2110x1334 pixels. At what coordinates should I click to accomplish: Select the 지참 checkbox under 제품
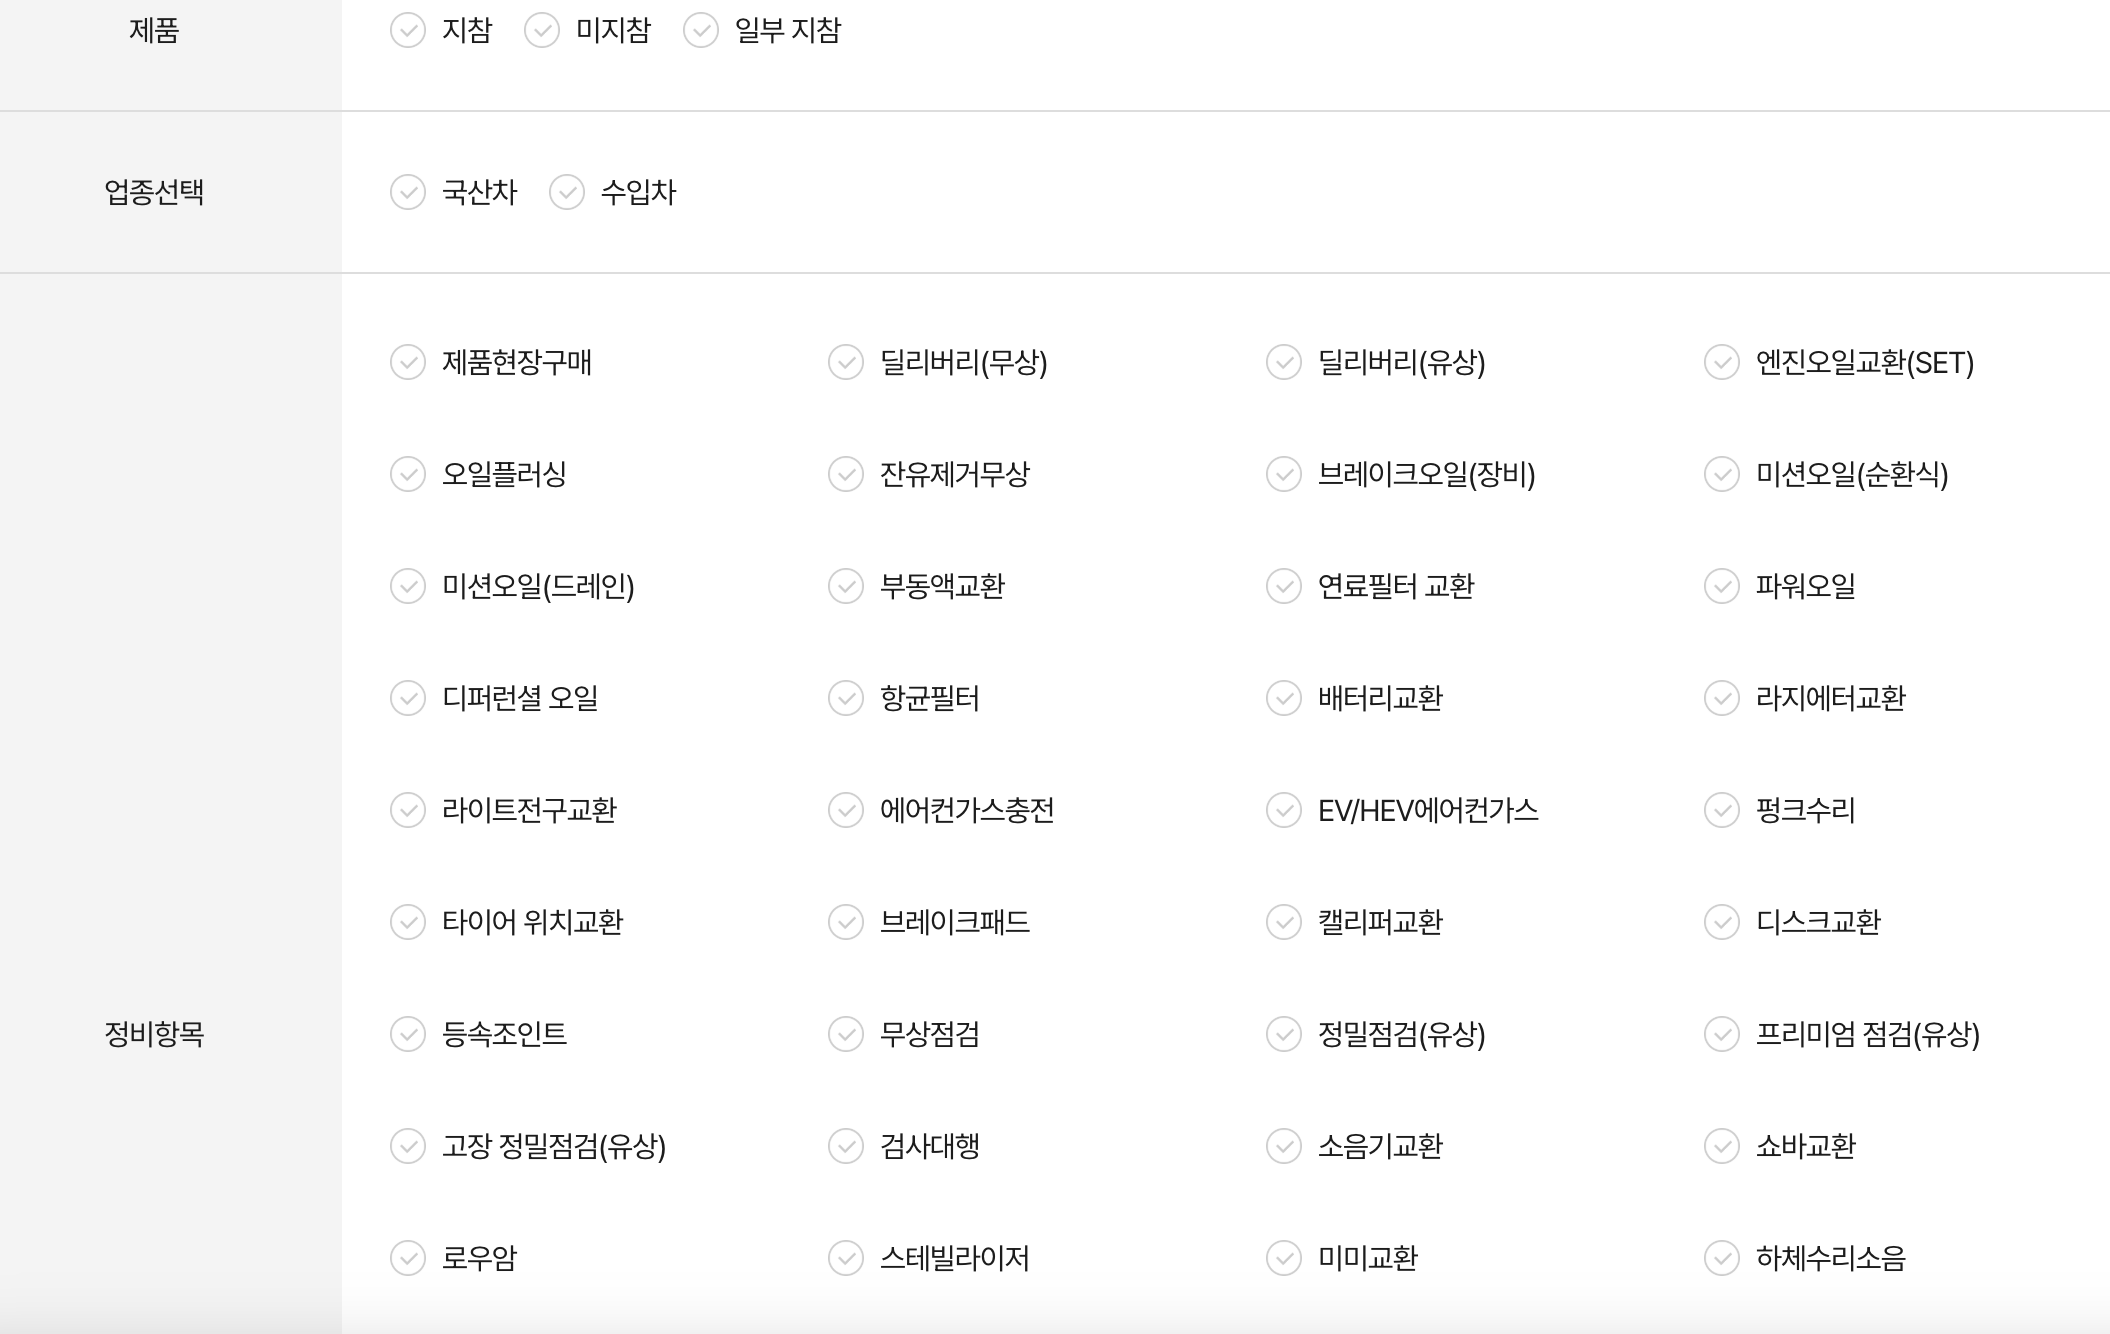click(407, 32)
